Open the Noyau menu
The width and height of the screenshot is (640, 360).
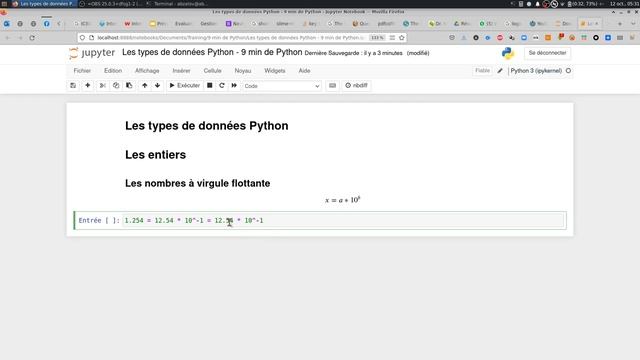[x=242, y=71]
